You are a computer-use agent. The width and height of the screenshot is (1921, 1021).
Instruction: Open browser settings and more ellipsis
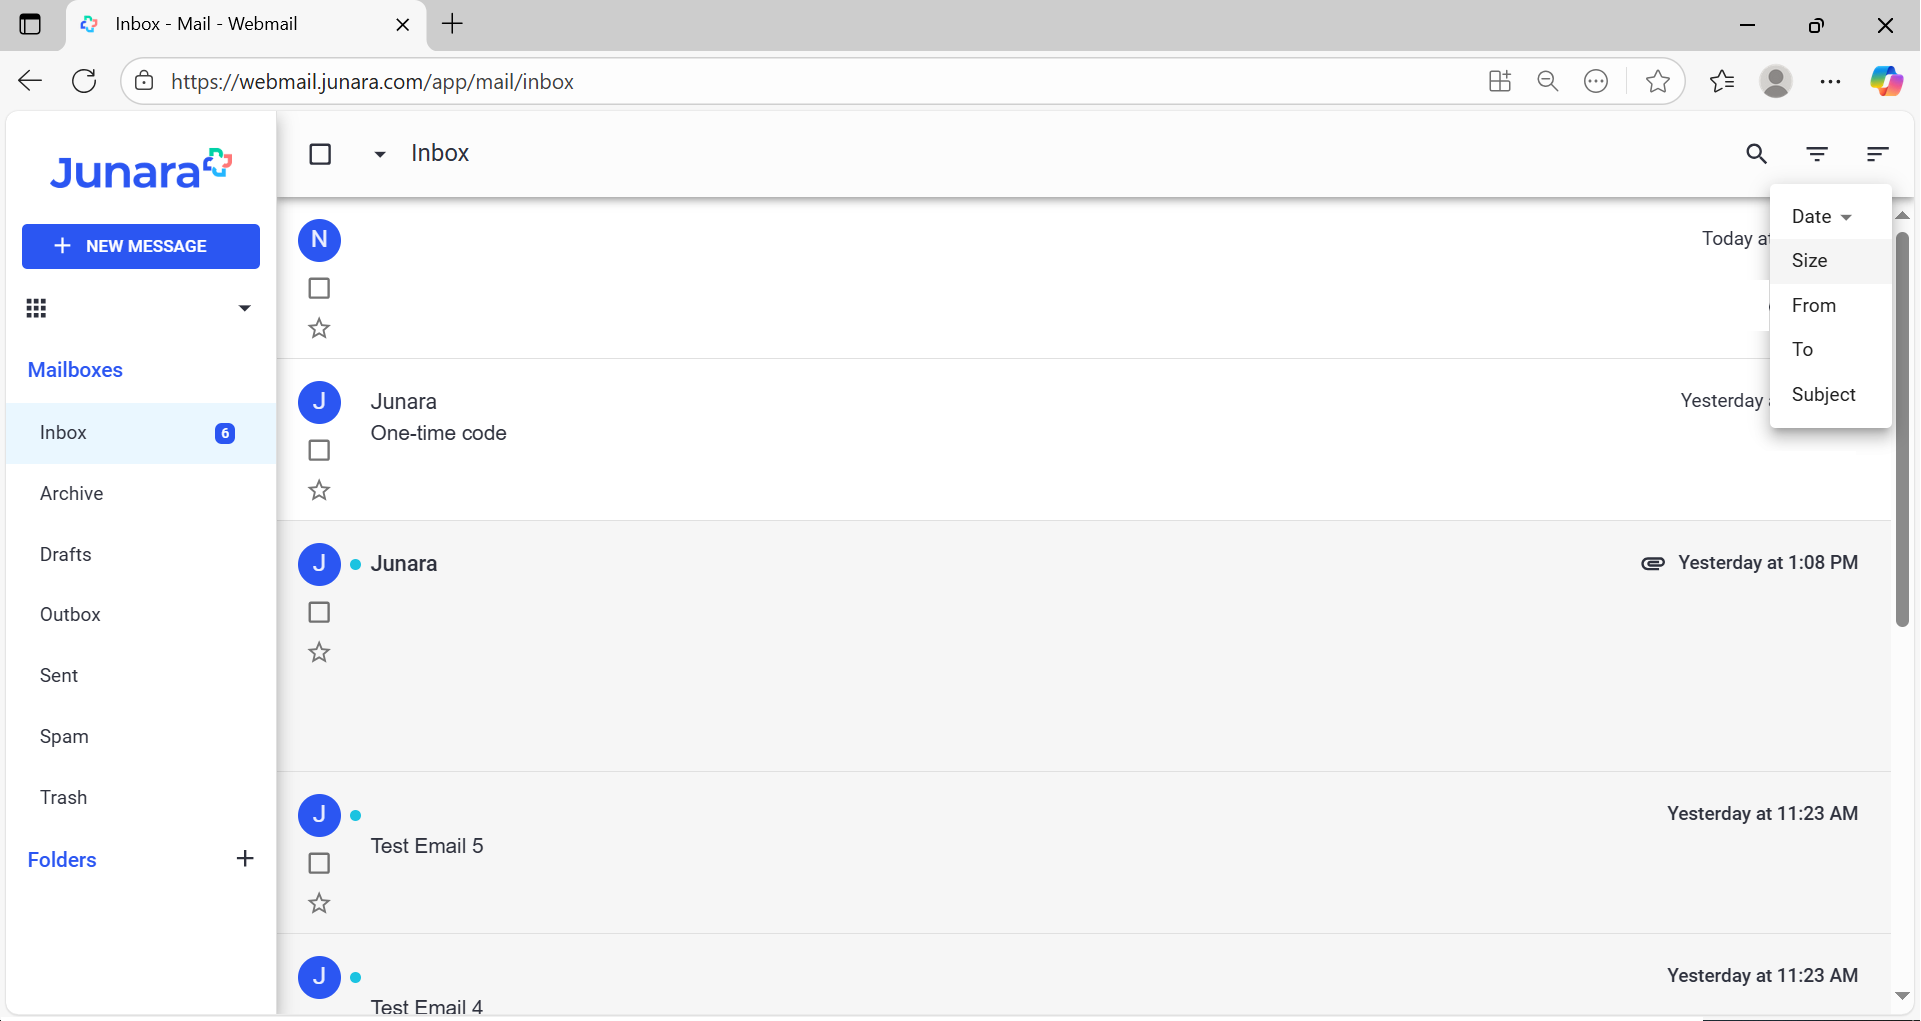(x=1830, y=81)
